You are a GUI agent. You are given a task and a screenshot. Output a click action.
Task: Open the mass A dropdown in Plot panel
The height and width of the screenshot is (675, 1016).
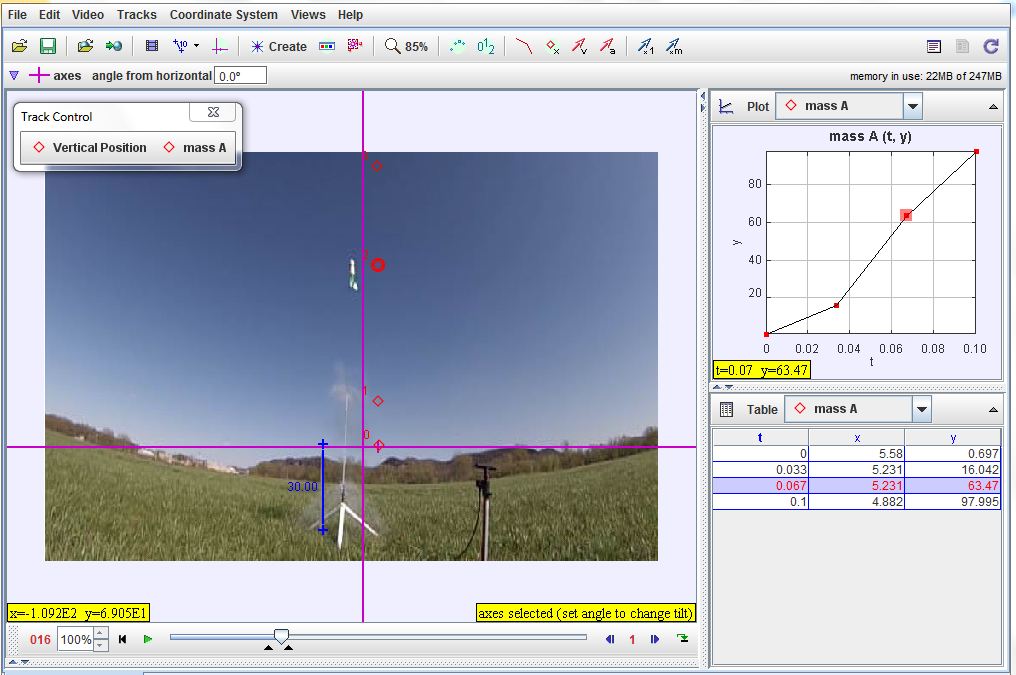point(912,105)
